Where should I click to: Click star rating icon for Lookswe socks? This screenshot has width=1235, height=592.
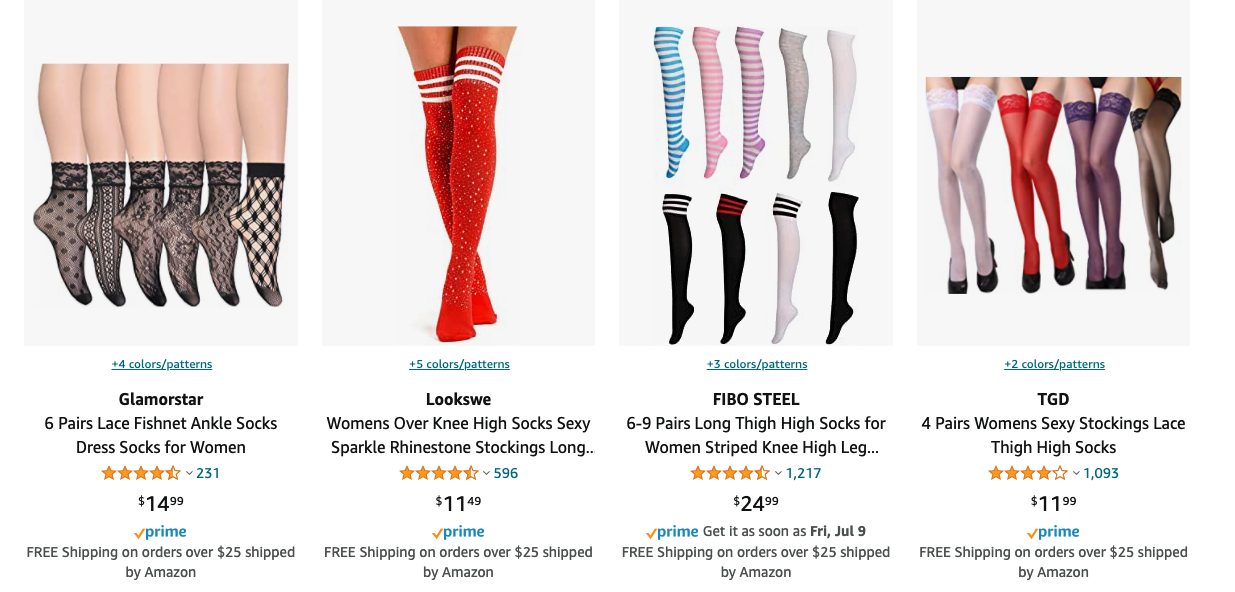[439, 473]
